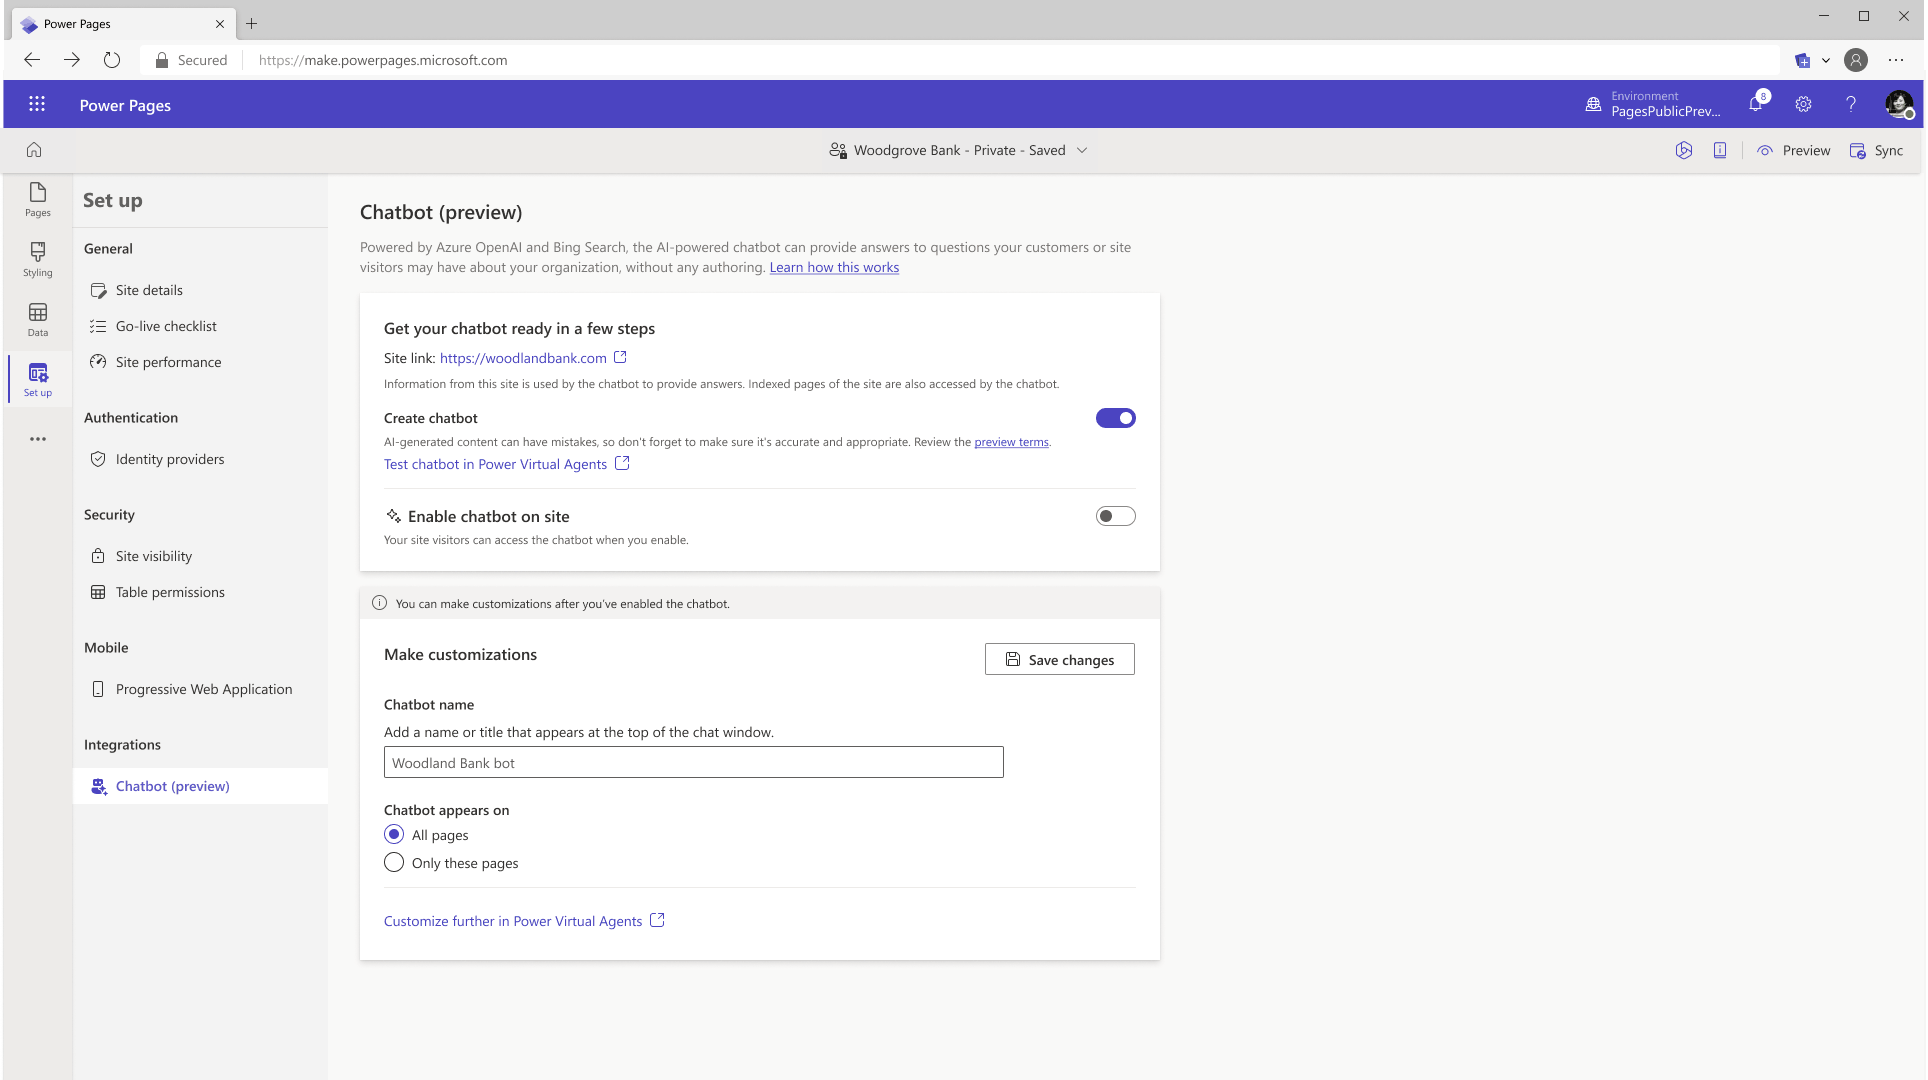The image size is (1928, 1080).
Task: Open the Pages panel in the sidebar
Action: tap(37, 201)
